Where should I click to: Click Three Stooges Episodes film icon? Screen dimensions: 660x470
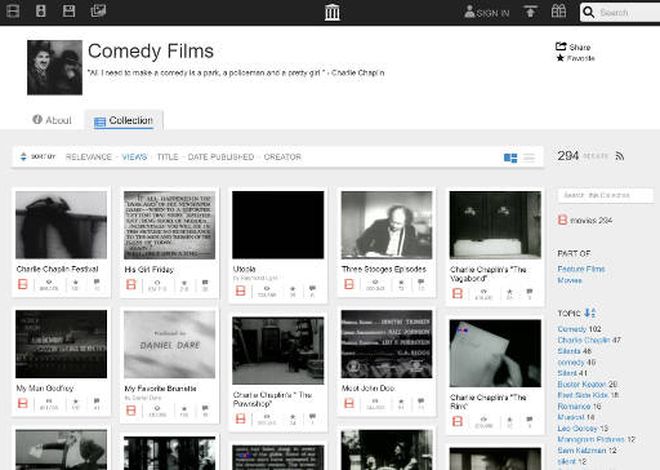(x=349, y=284)
